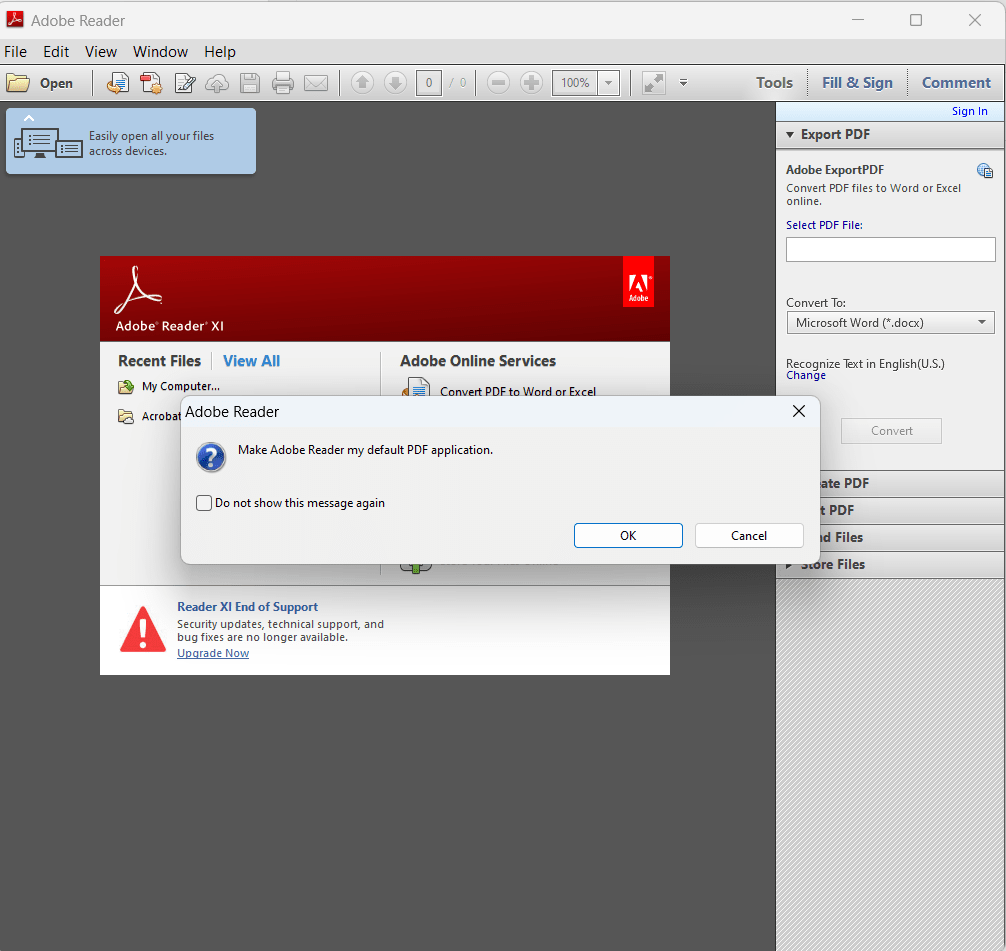Click the devices icon in the blue tip

pos(48,142)
